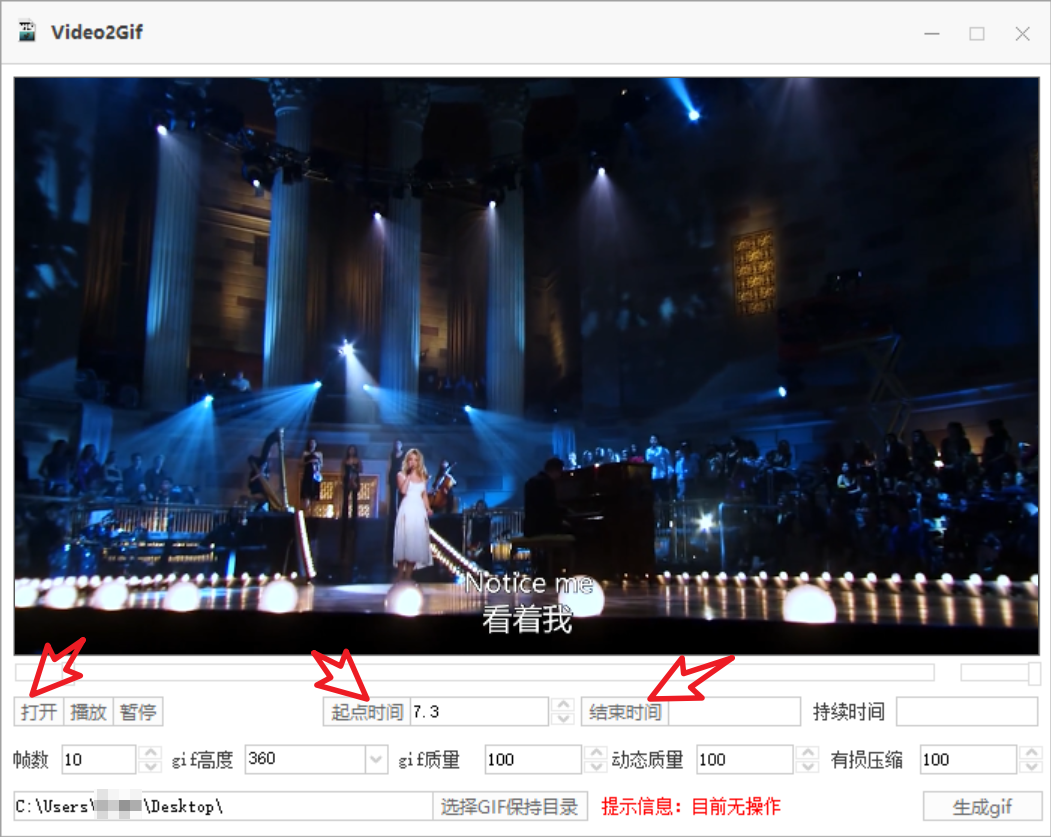Increase gif质量 with the up arrow
1051x837 pixels.
(596, 753)
